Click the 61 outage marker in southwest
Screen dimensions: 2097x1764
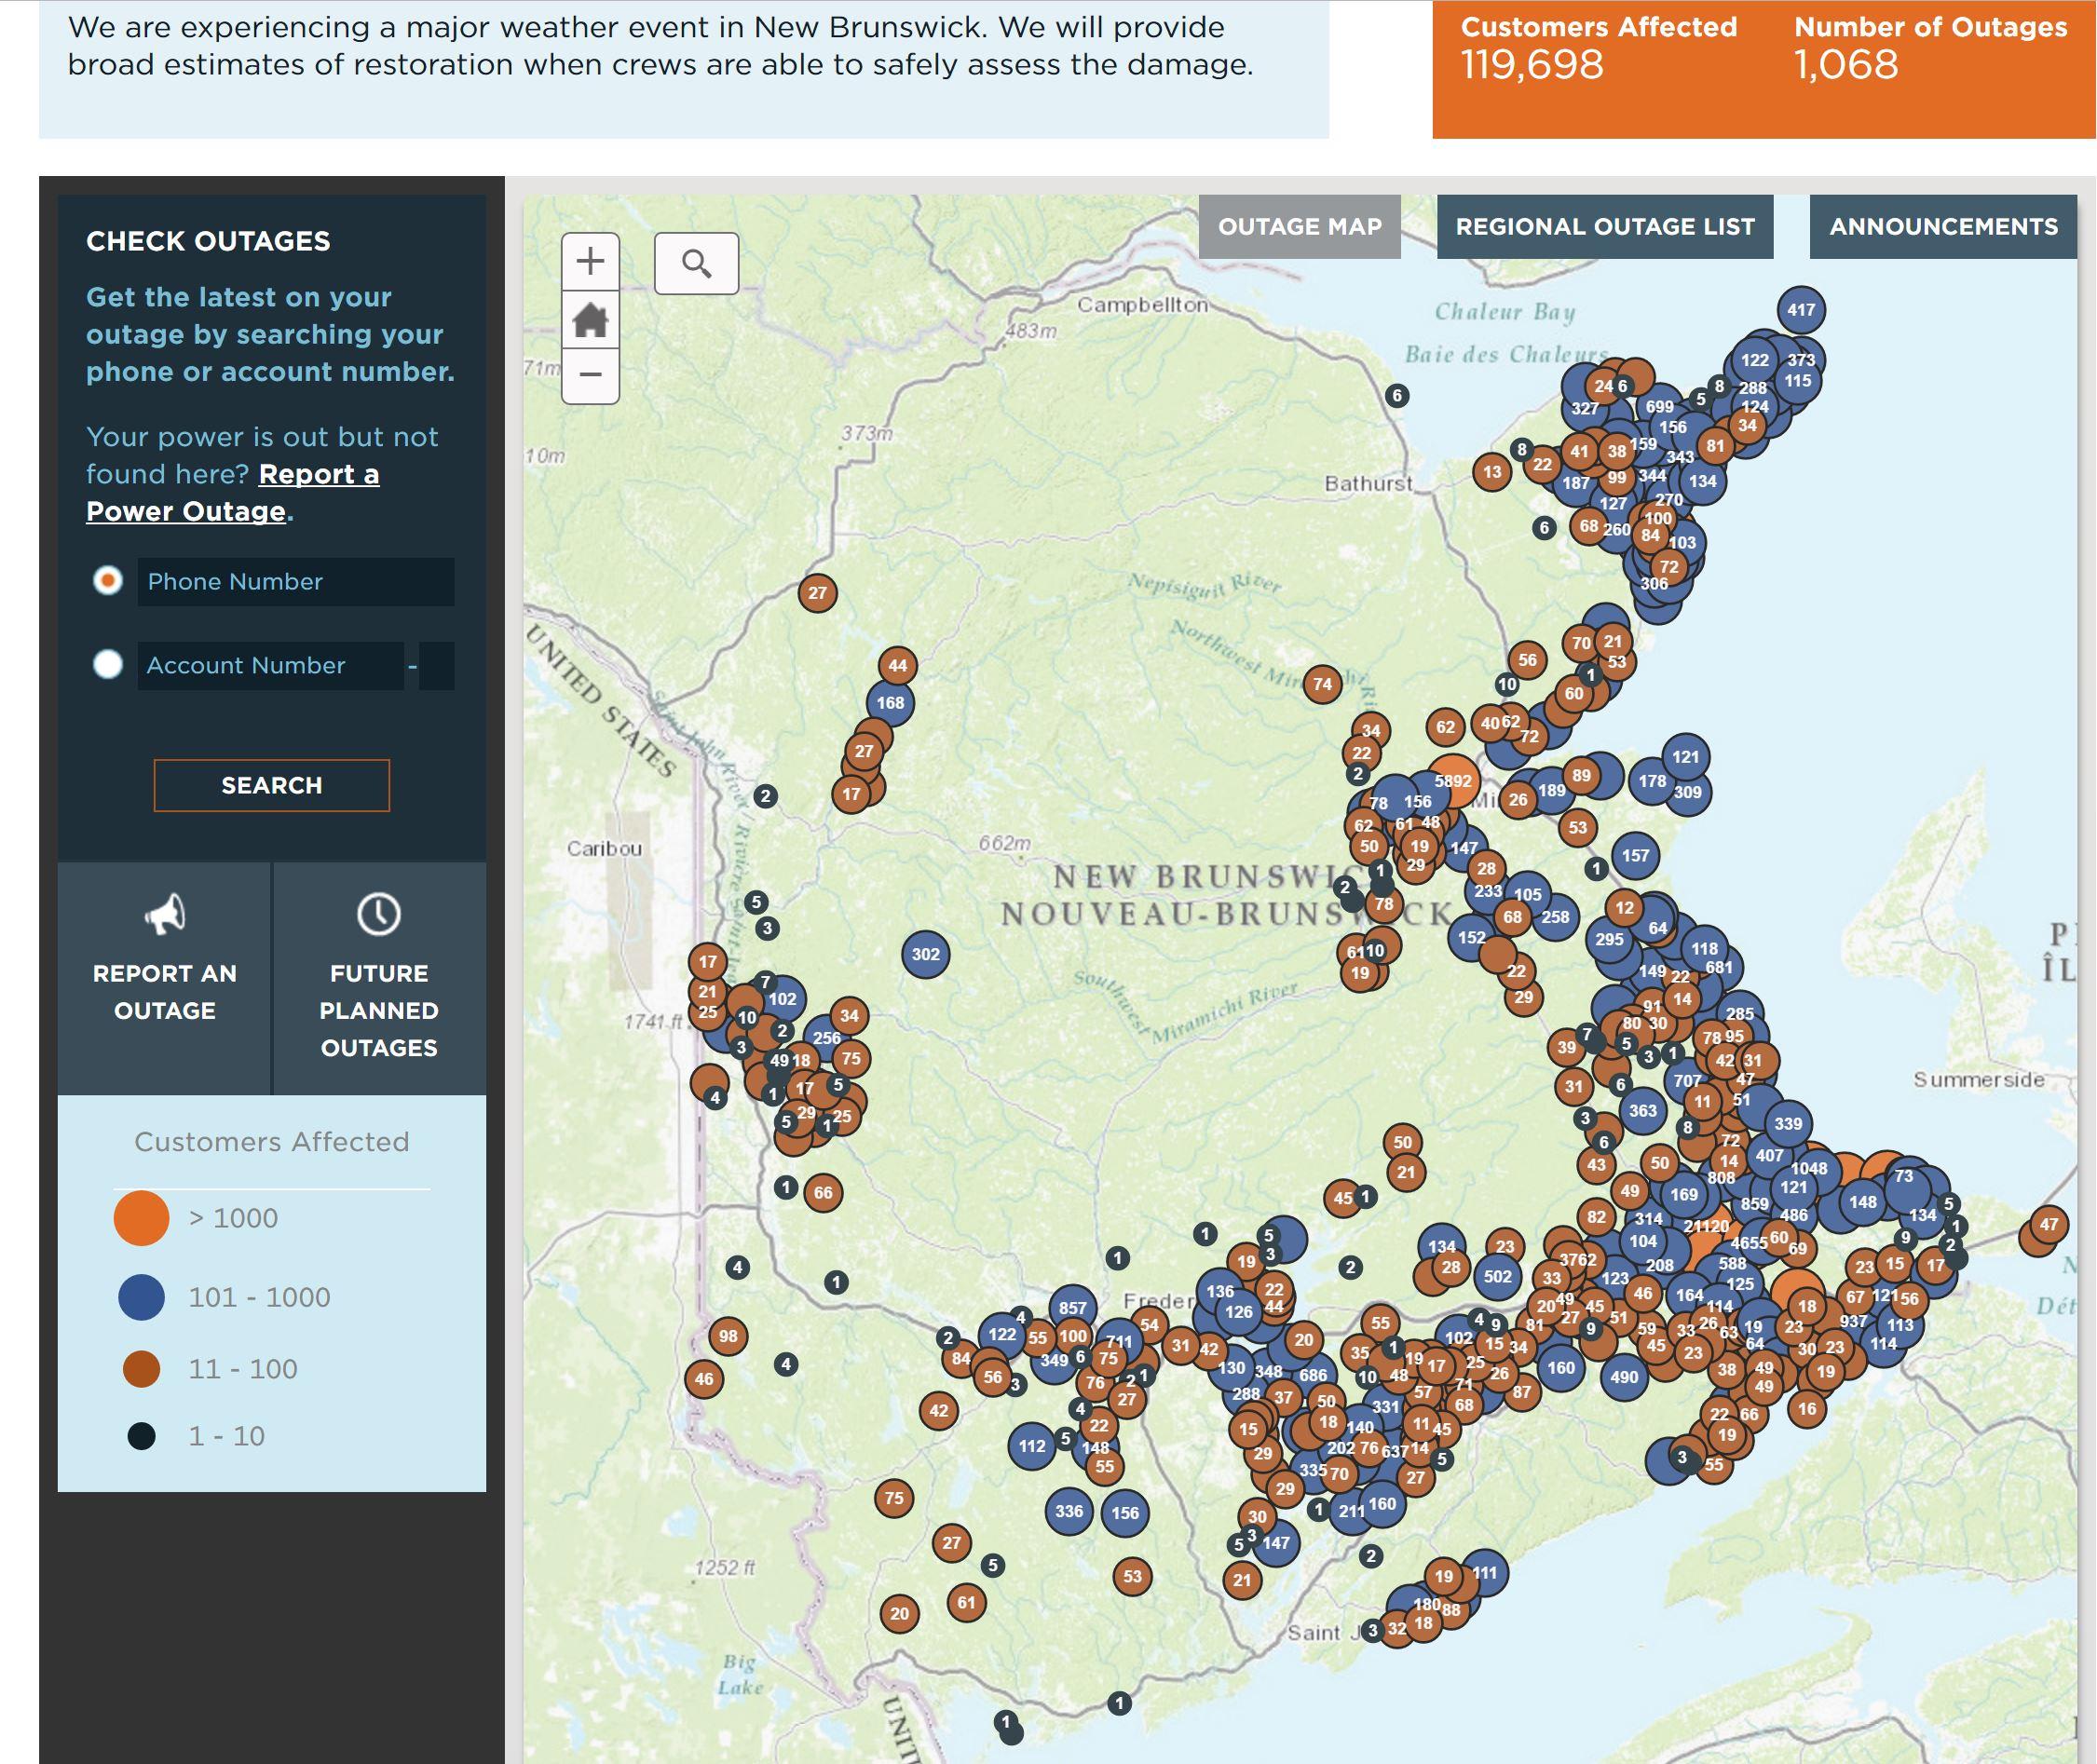coord(966,1603)
